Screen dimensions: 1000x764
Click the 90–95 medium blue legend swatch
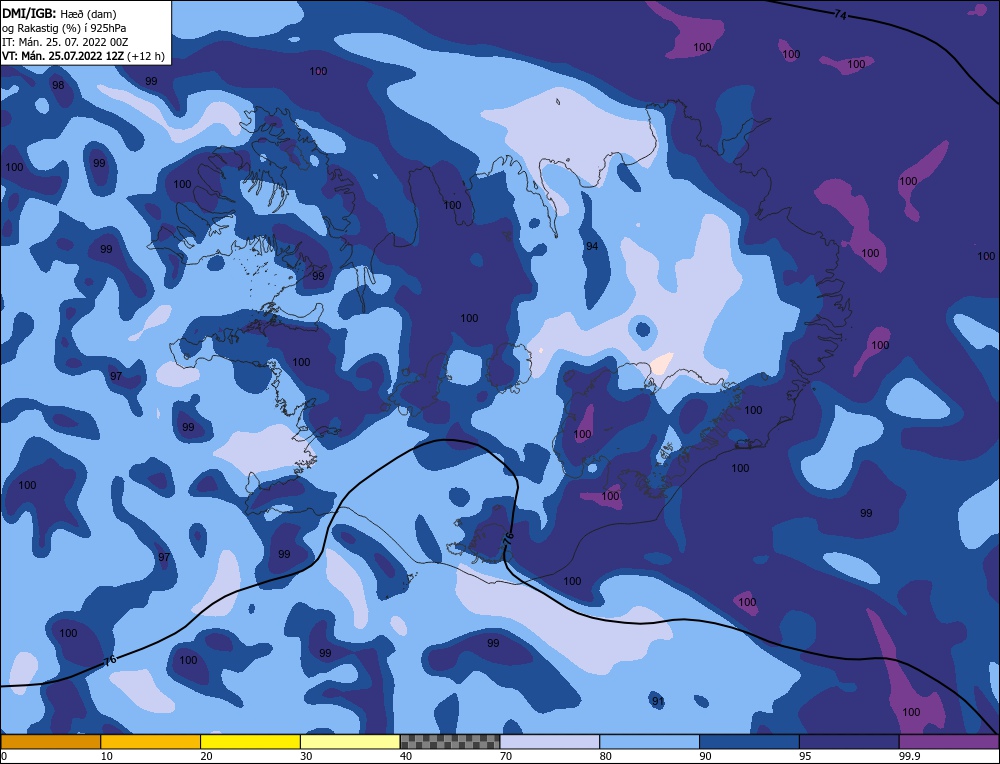click(749, 742)
